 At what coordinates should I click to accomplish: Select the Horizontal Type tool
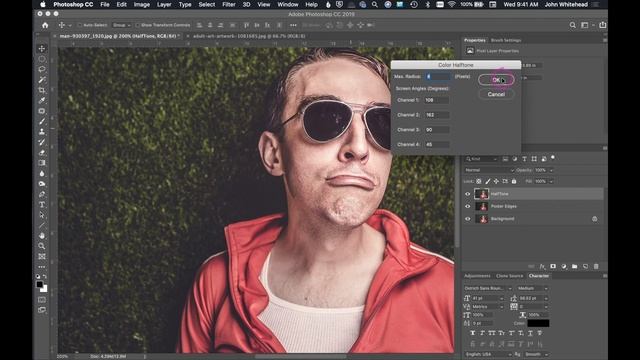[x=42, y=204]
